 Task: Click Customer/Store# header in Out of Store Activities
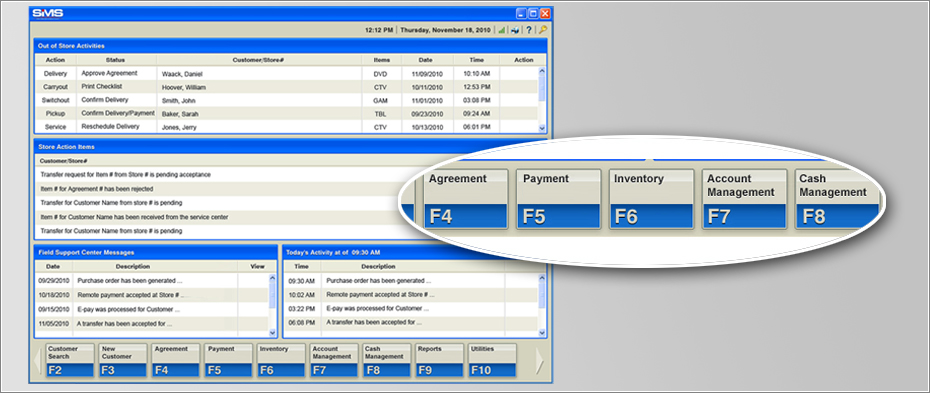(x=259, y=60)
